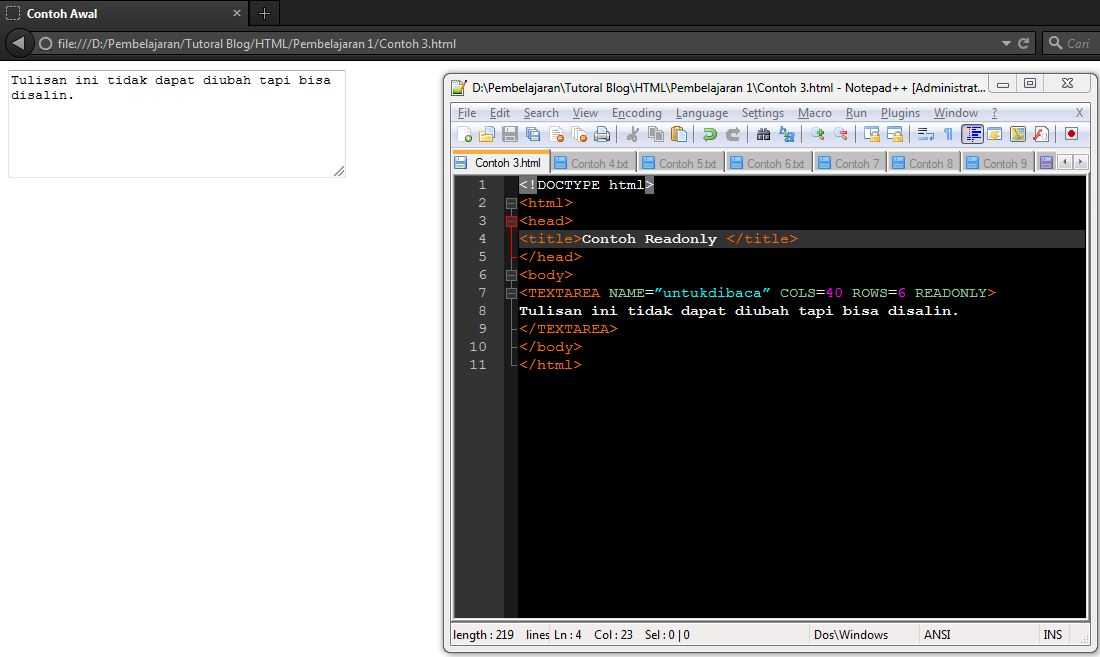Open the Run menu

point(856,113)
